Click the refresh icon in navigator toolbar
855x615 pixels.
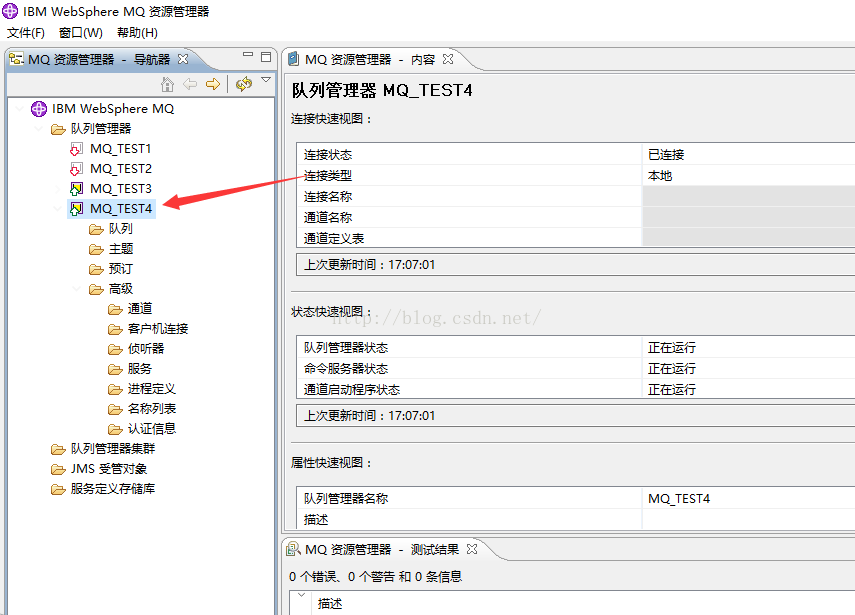tap(244, 83)
